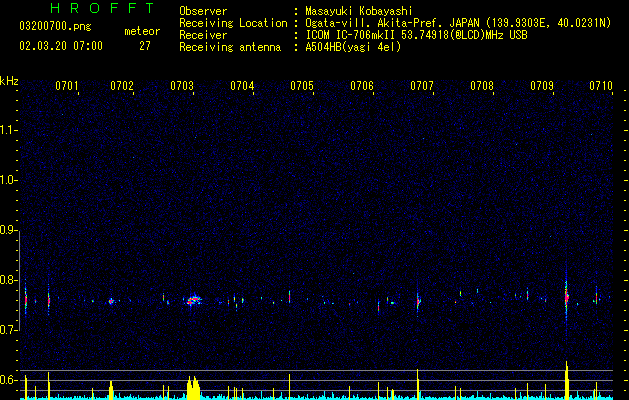Click the receiving location Ogata-vill. Akita-Pref. text
The width and height of the screenshot is (629, 400).
(x=458, y=23)
